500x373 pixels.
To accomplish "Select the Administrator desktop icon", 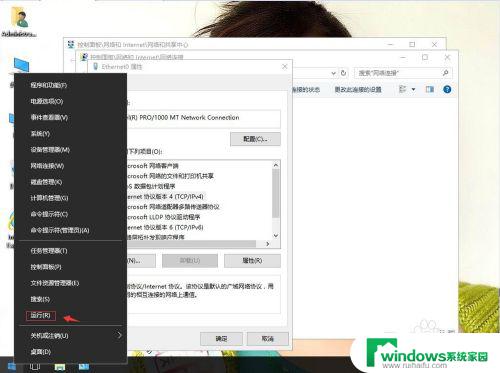I will 19,22.
